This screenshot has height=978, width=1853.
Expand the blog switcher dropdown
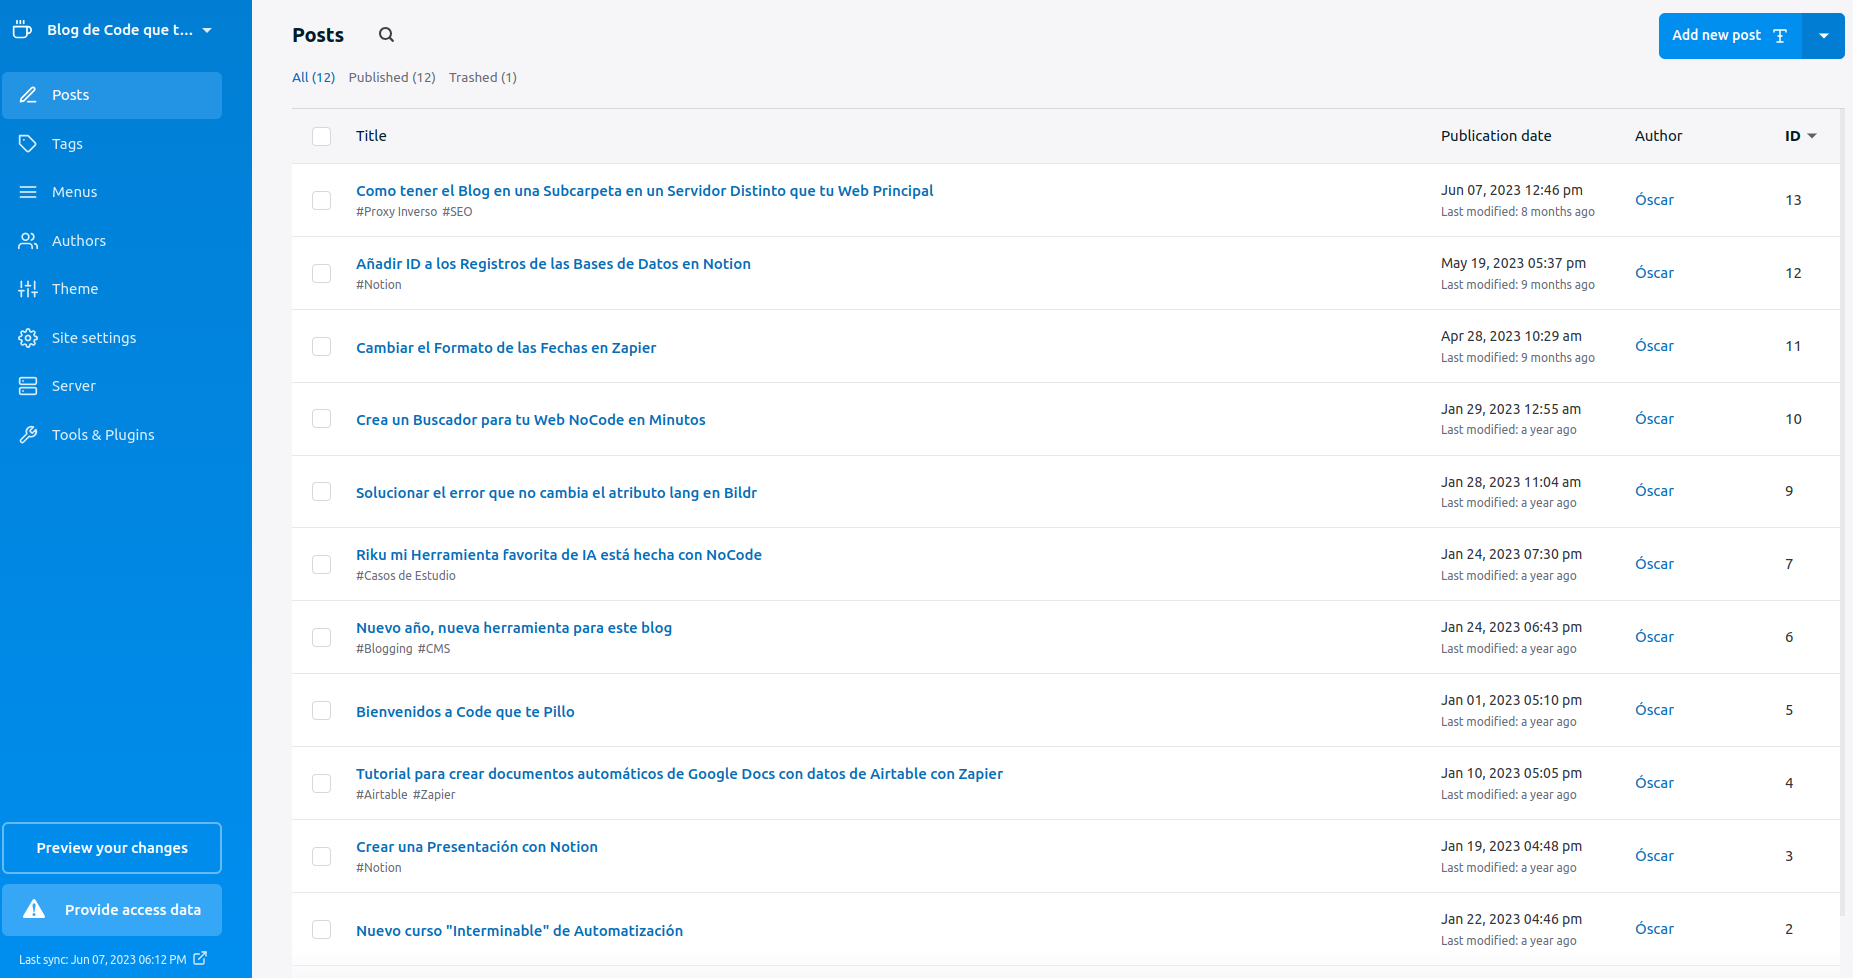206,29
